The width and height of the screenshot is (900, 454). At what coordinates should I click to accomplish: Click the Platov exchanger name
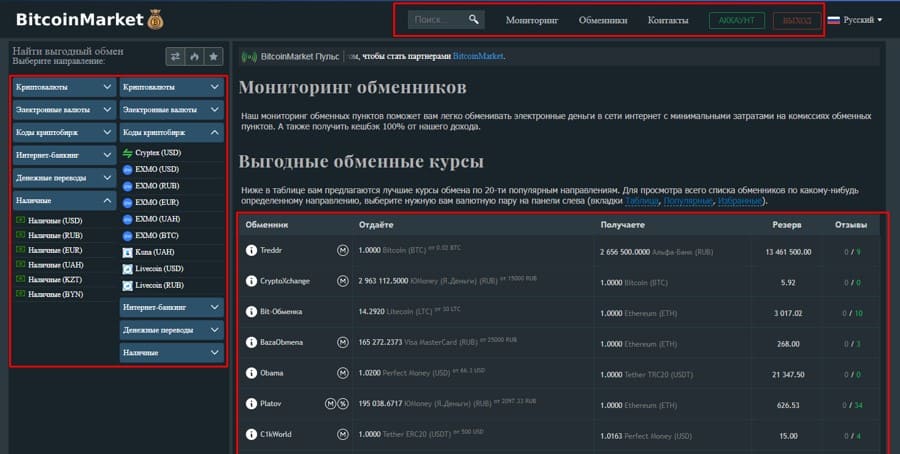click(270, 403)
